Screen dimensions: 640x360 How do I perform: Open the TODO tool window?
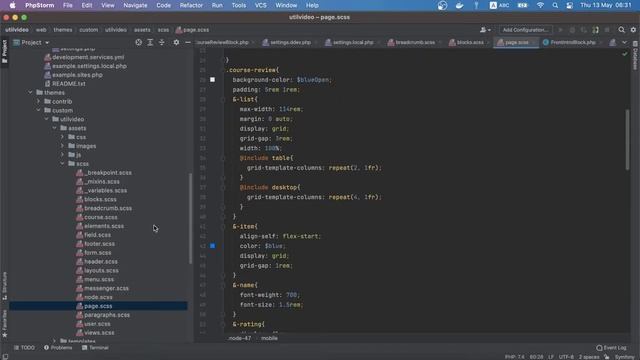tap(24, 348)
